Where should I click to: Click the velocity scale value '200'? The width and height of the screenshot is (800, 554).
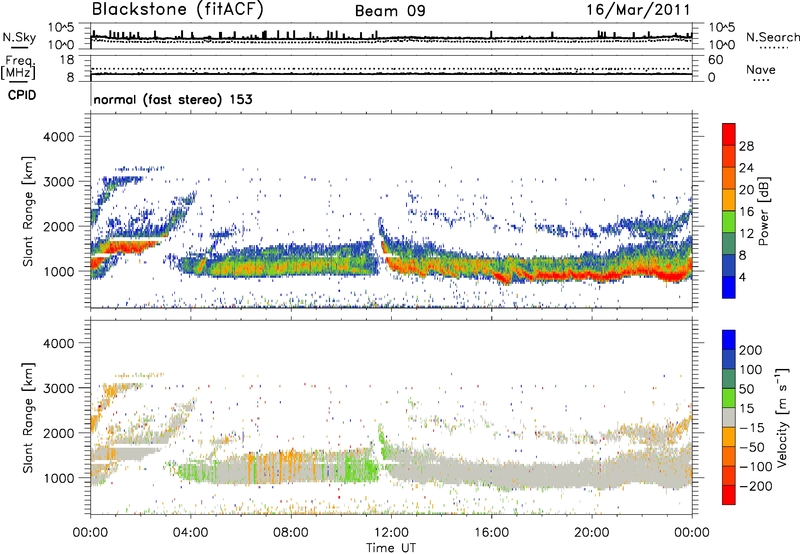pos(751,350)
